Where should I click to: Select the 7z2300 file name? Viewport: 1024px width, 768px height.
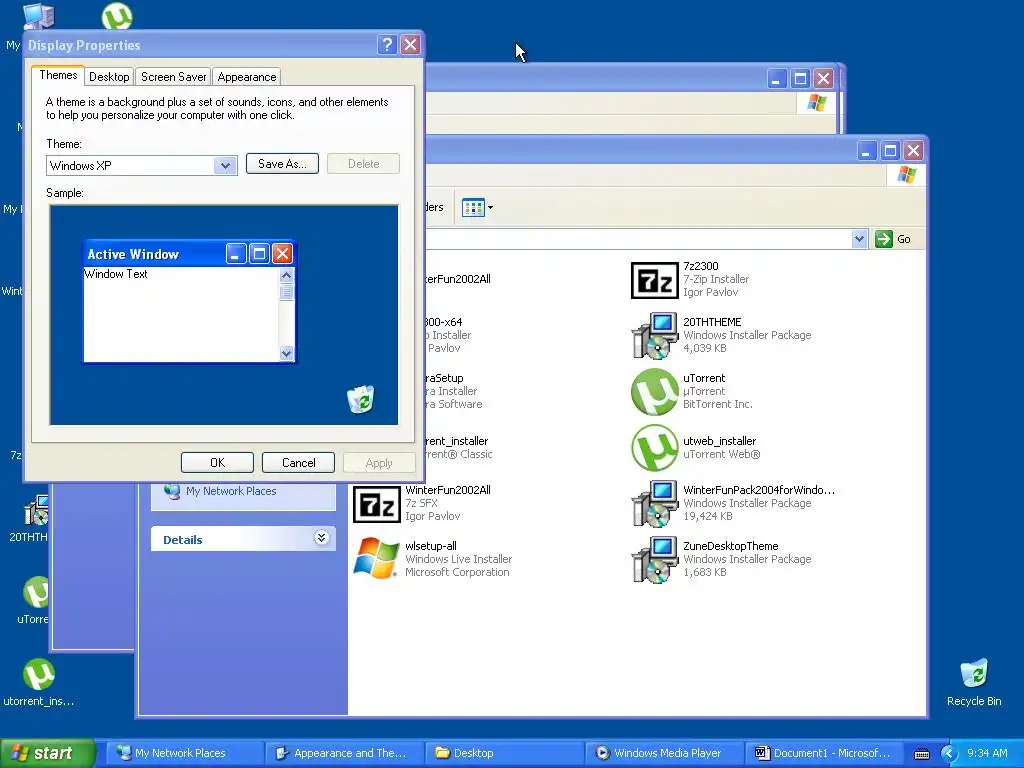point(701,266)
